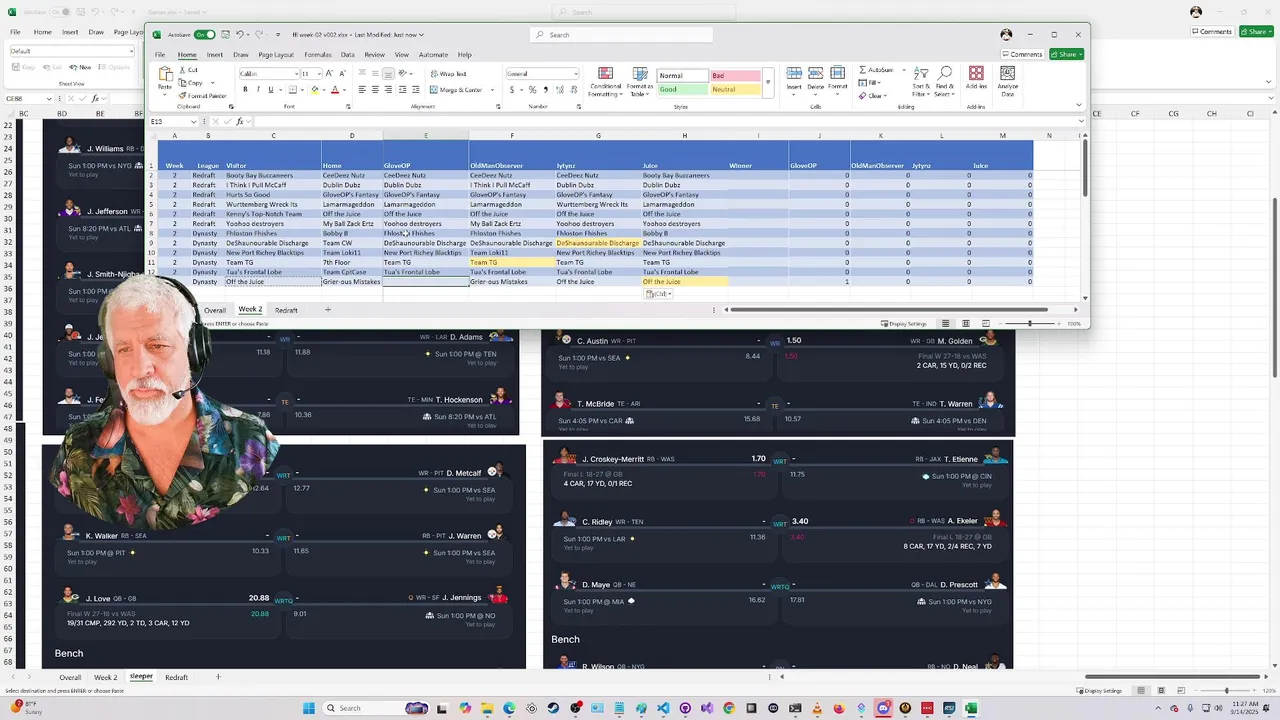1280x720 pixels.
Task: Click the Format Painter brush
Action: point(183,96)
